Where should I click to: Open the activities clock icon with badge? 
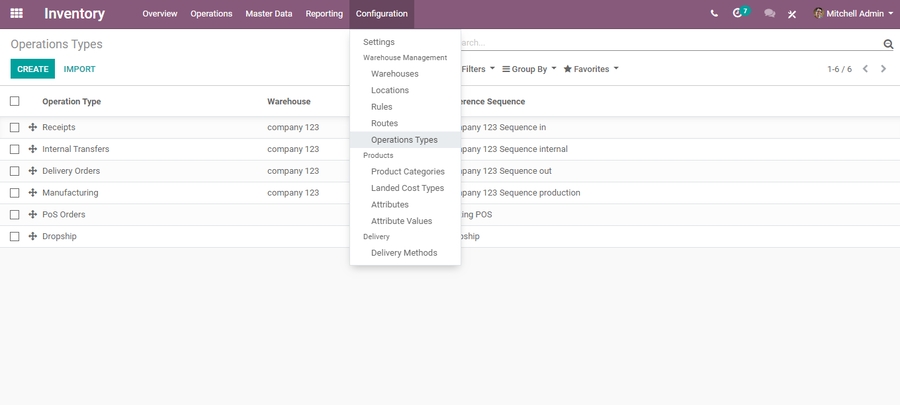[x=739, y=14]
